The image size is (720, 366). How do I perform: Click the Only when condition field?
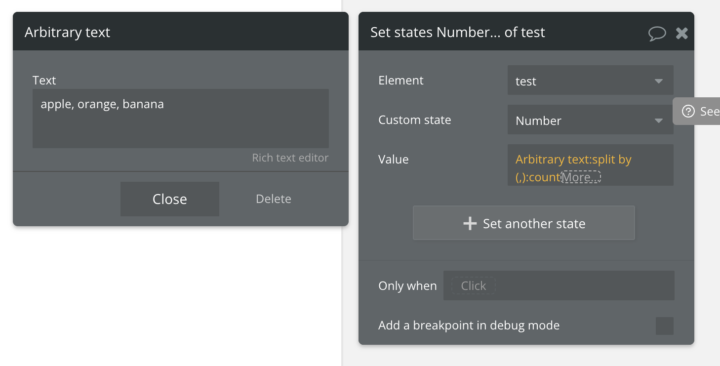click(x=558, y=286)
